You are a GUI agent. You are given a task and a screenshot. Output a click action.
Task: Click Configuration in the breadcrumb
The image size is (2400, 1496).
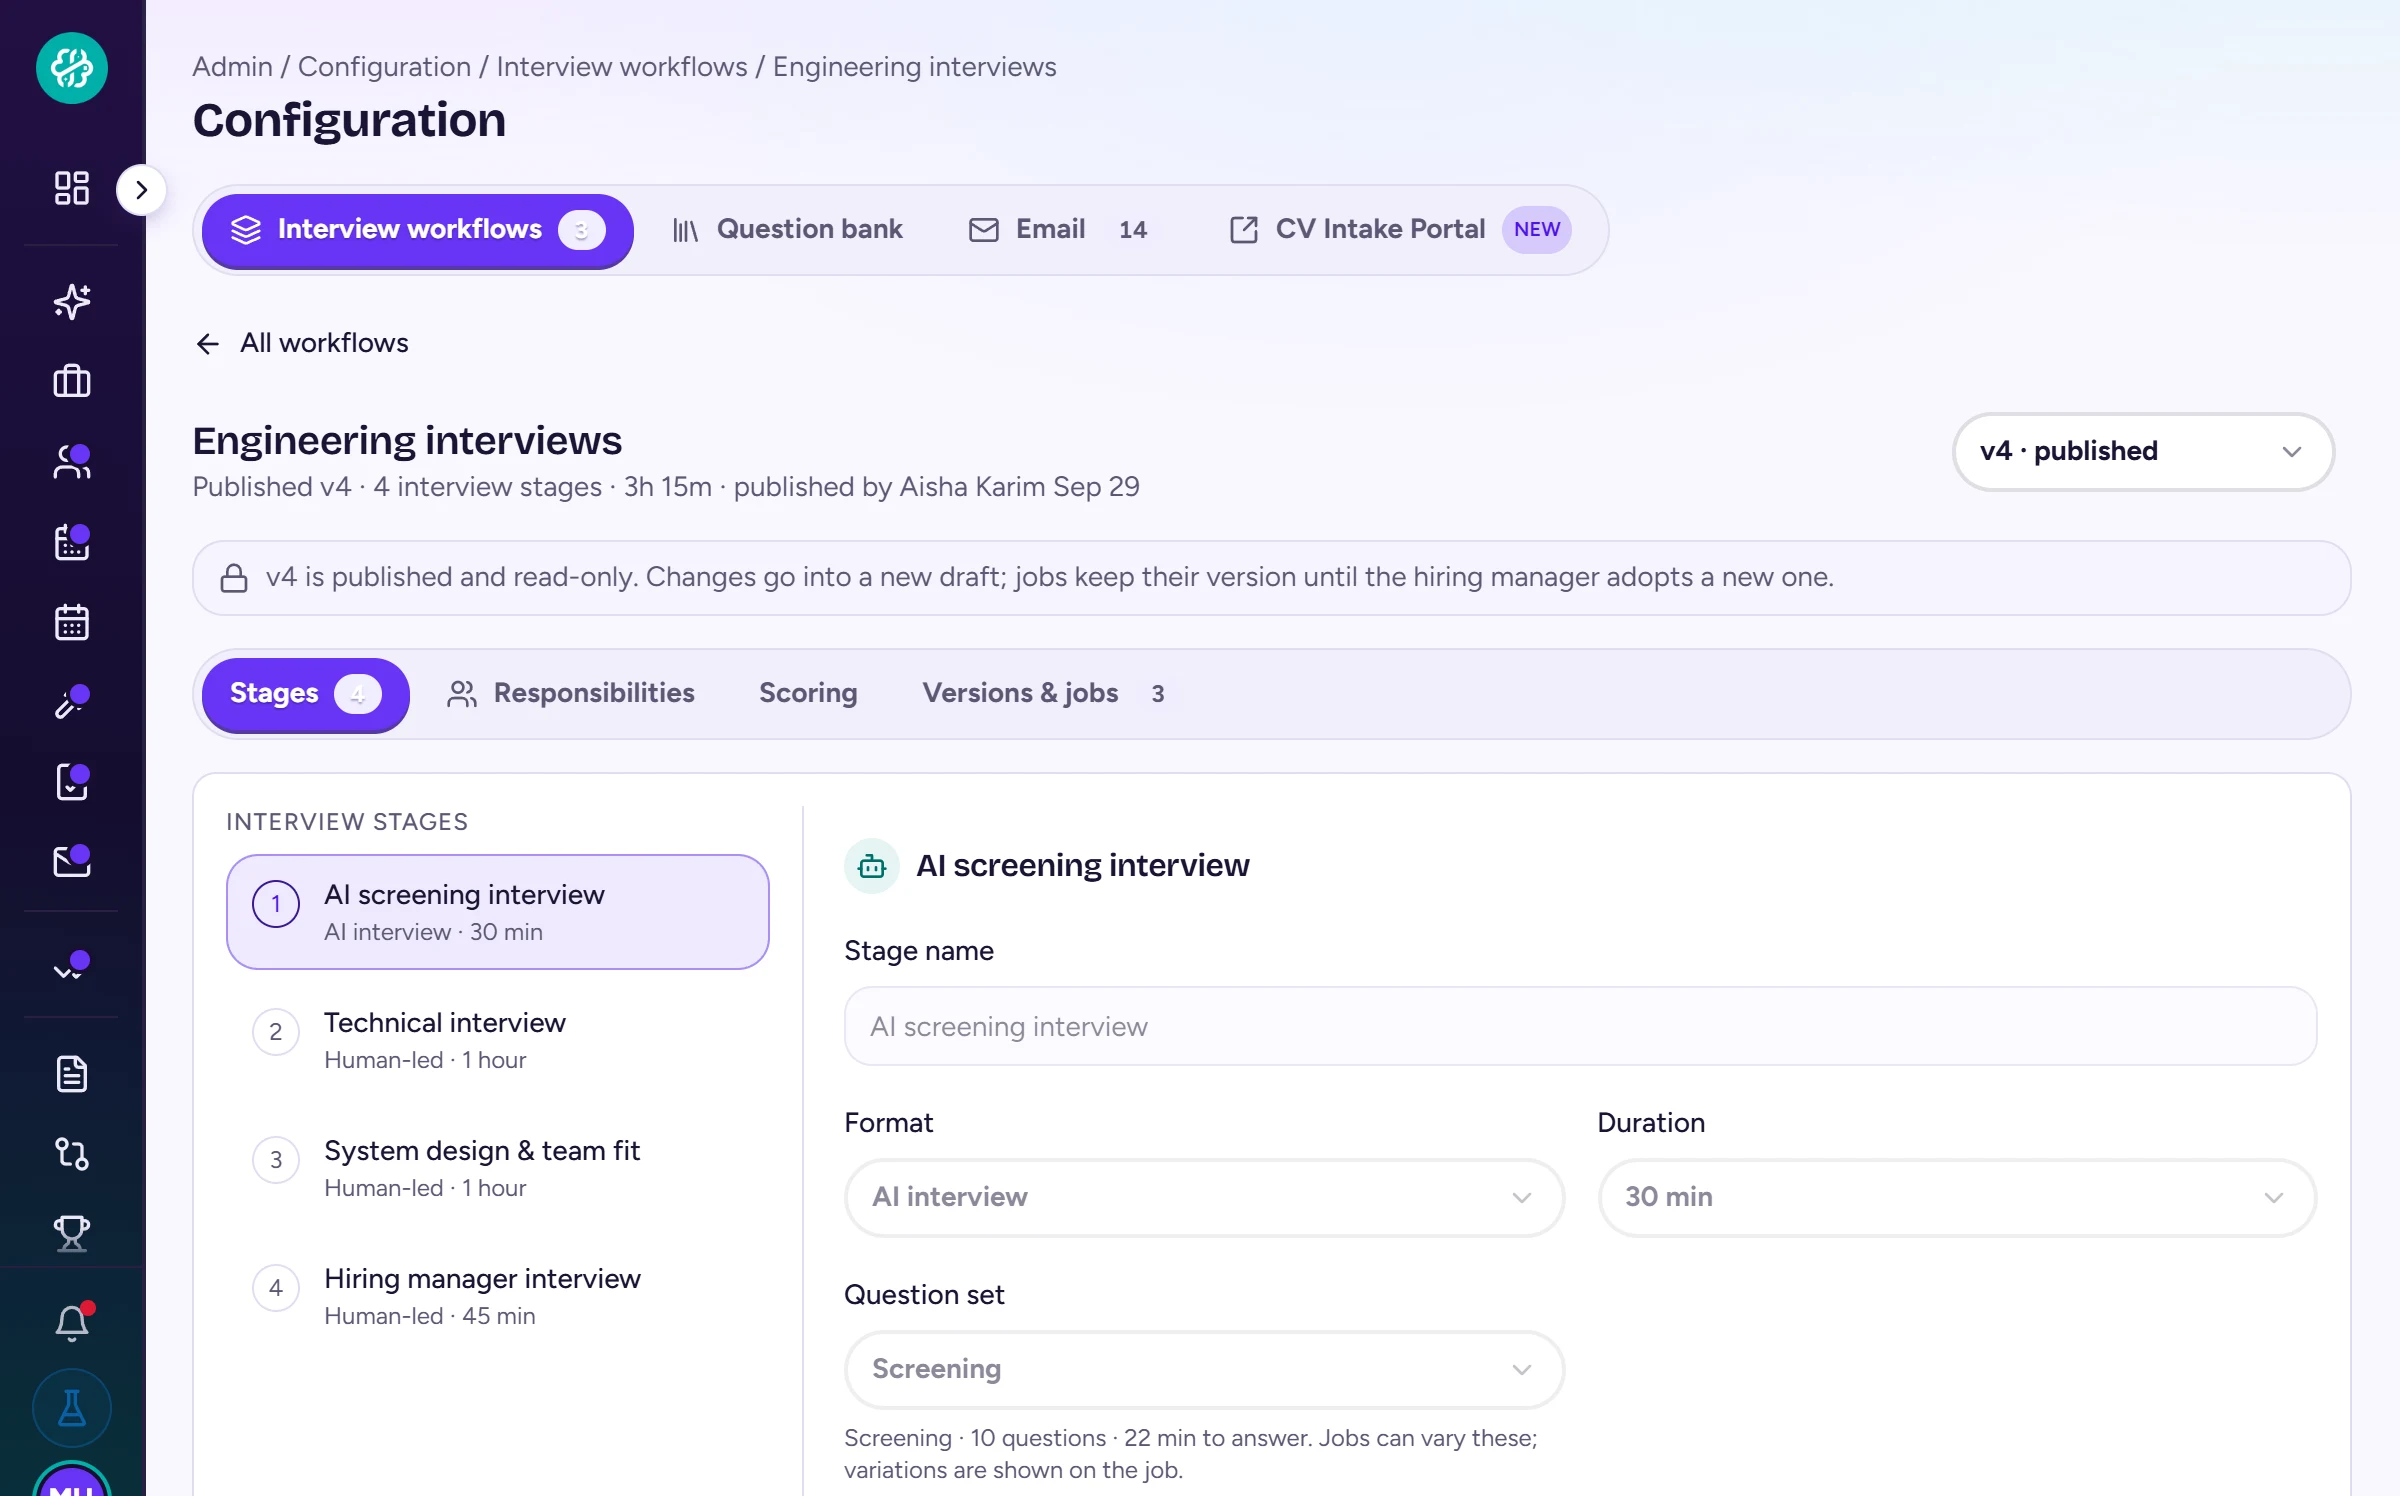384,67
